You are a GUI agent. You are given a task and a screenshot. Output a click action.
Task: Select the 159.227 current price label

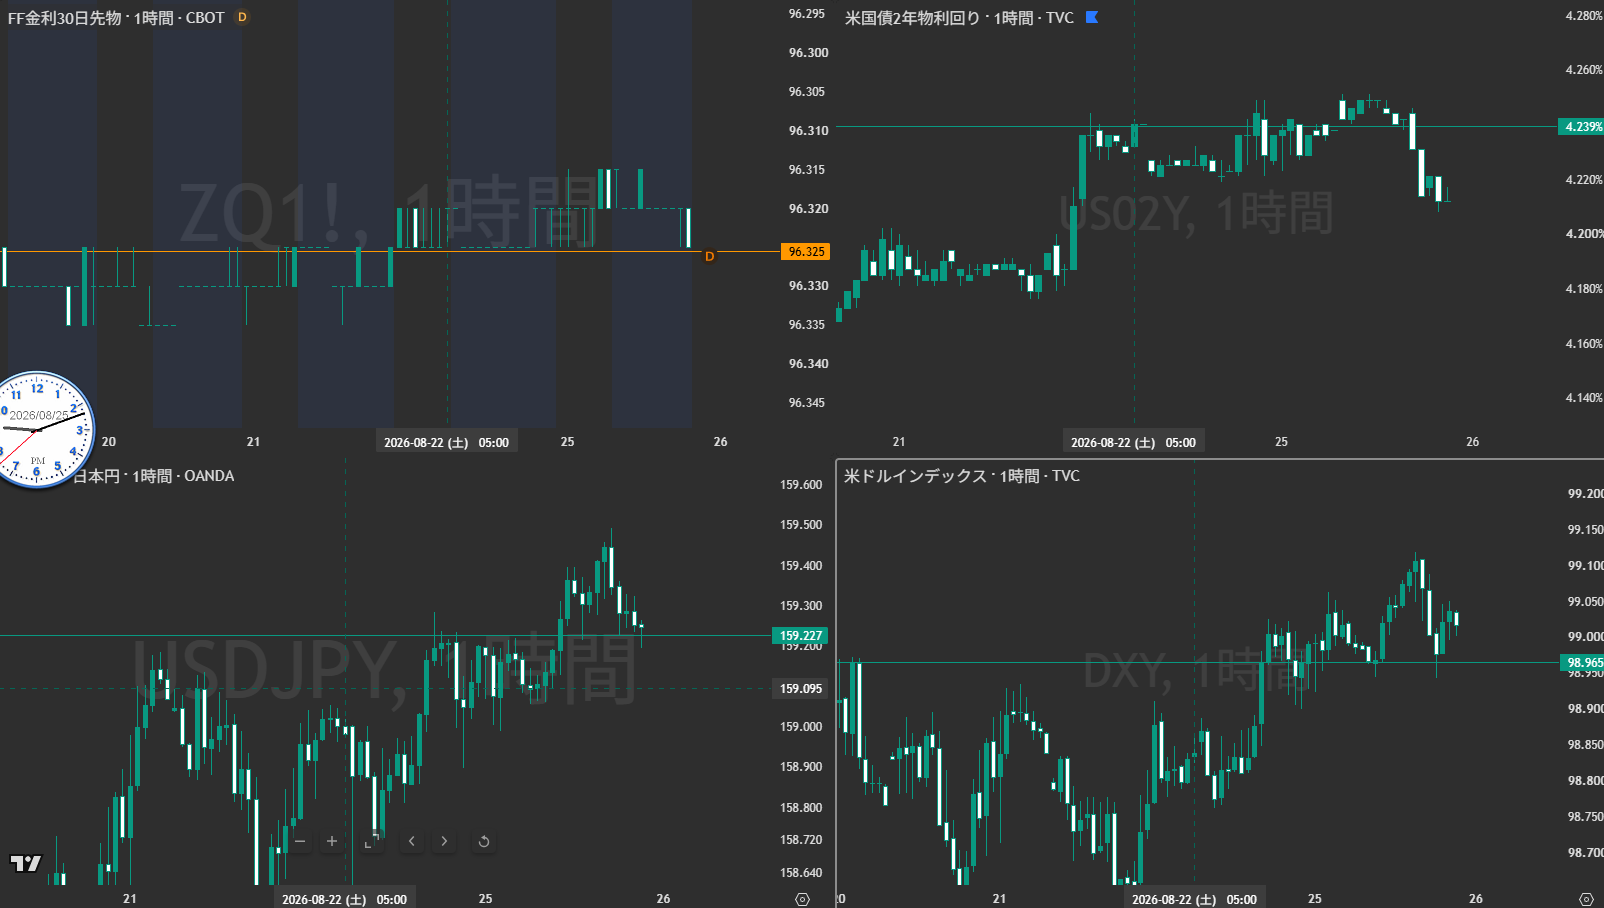800,635
